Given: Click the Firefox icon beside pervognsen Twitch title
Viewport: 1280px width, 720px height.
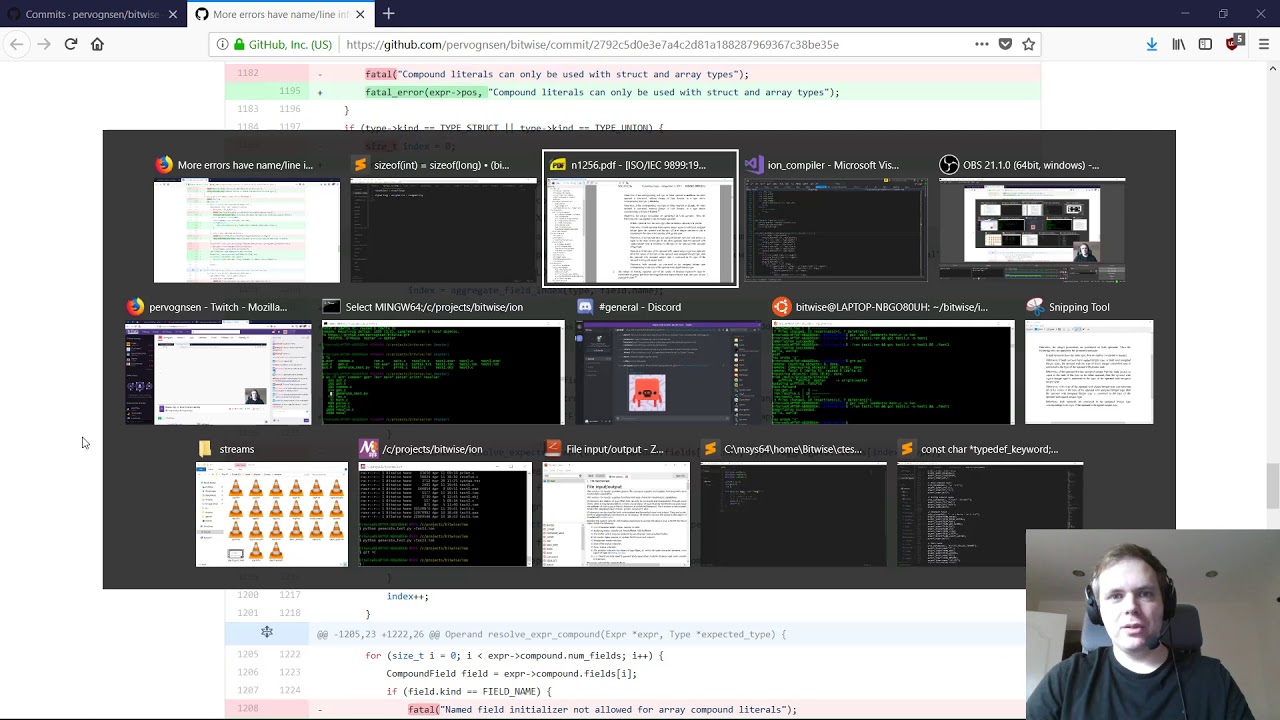Looking at the screenshot, I should click(135, 307).
